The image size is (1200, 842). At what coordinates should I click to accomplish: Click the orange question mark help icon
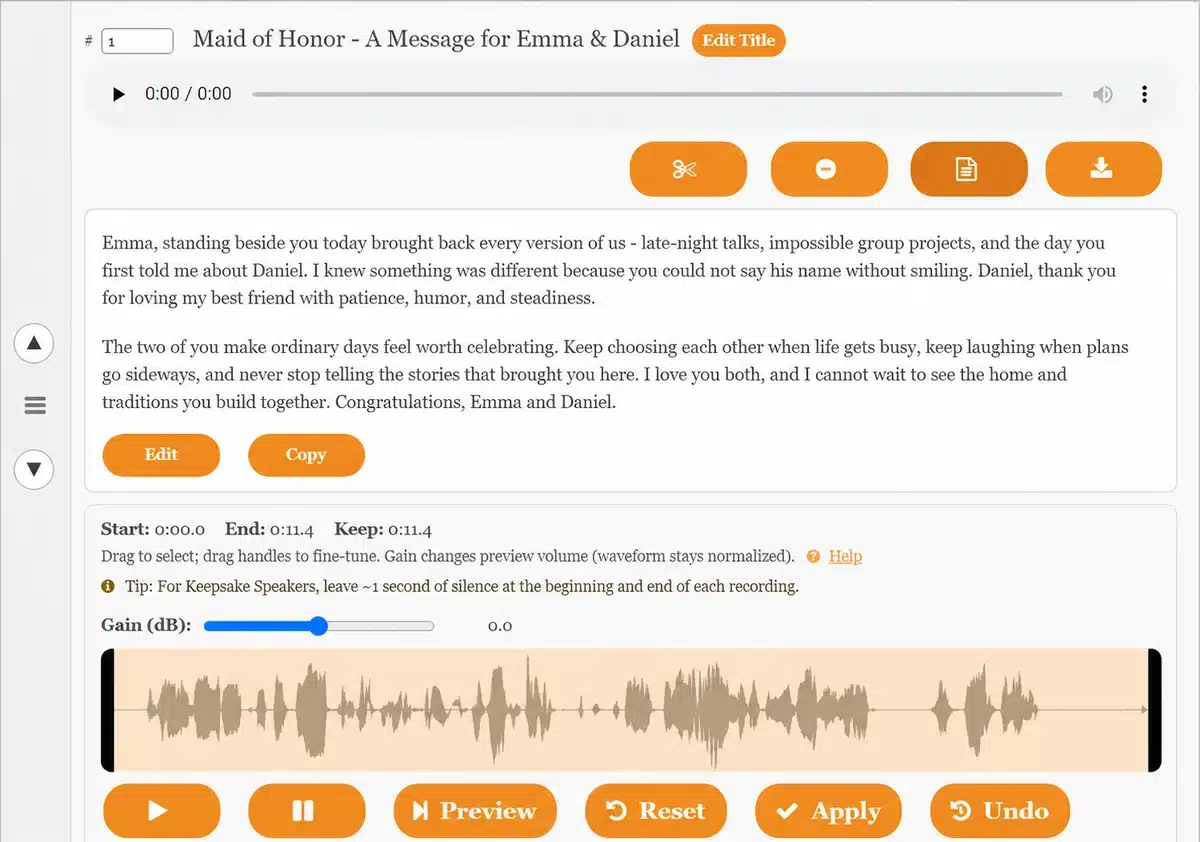(x=814, y=556)
